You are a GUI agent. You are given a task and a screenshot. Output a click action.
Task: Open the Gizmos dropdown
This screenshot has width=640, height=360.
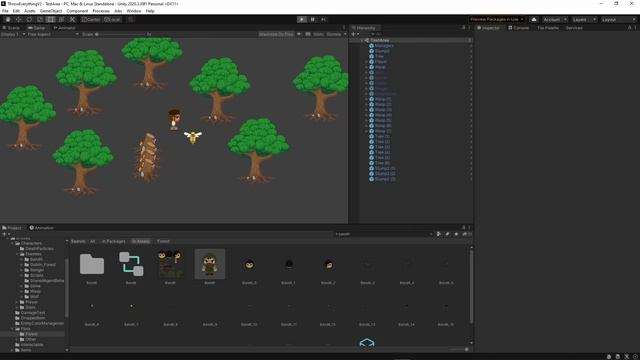pos(336,34)
